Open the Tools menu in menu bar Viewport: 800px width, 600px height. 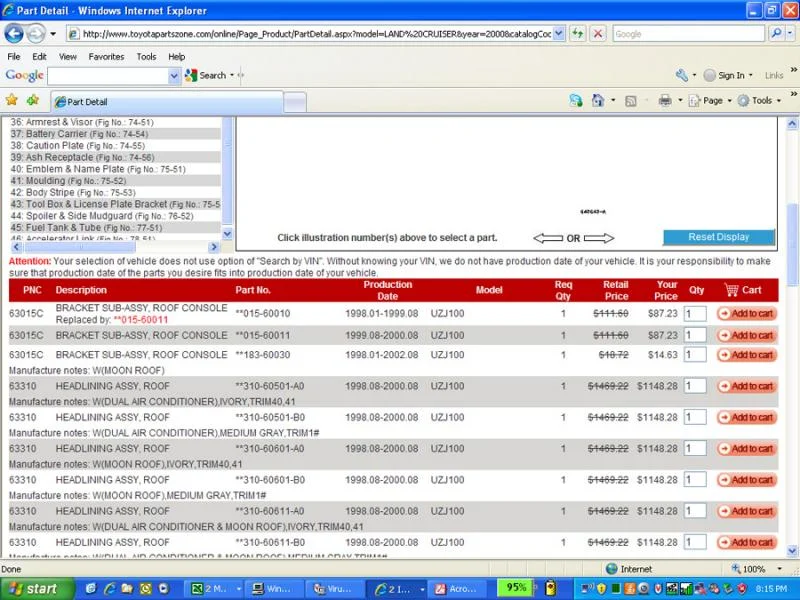click(146, 57)
